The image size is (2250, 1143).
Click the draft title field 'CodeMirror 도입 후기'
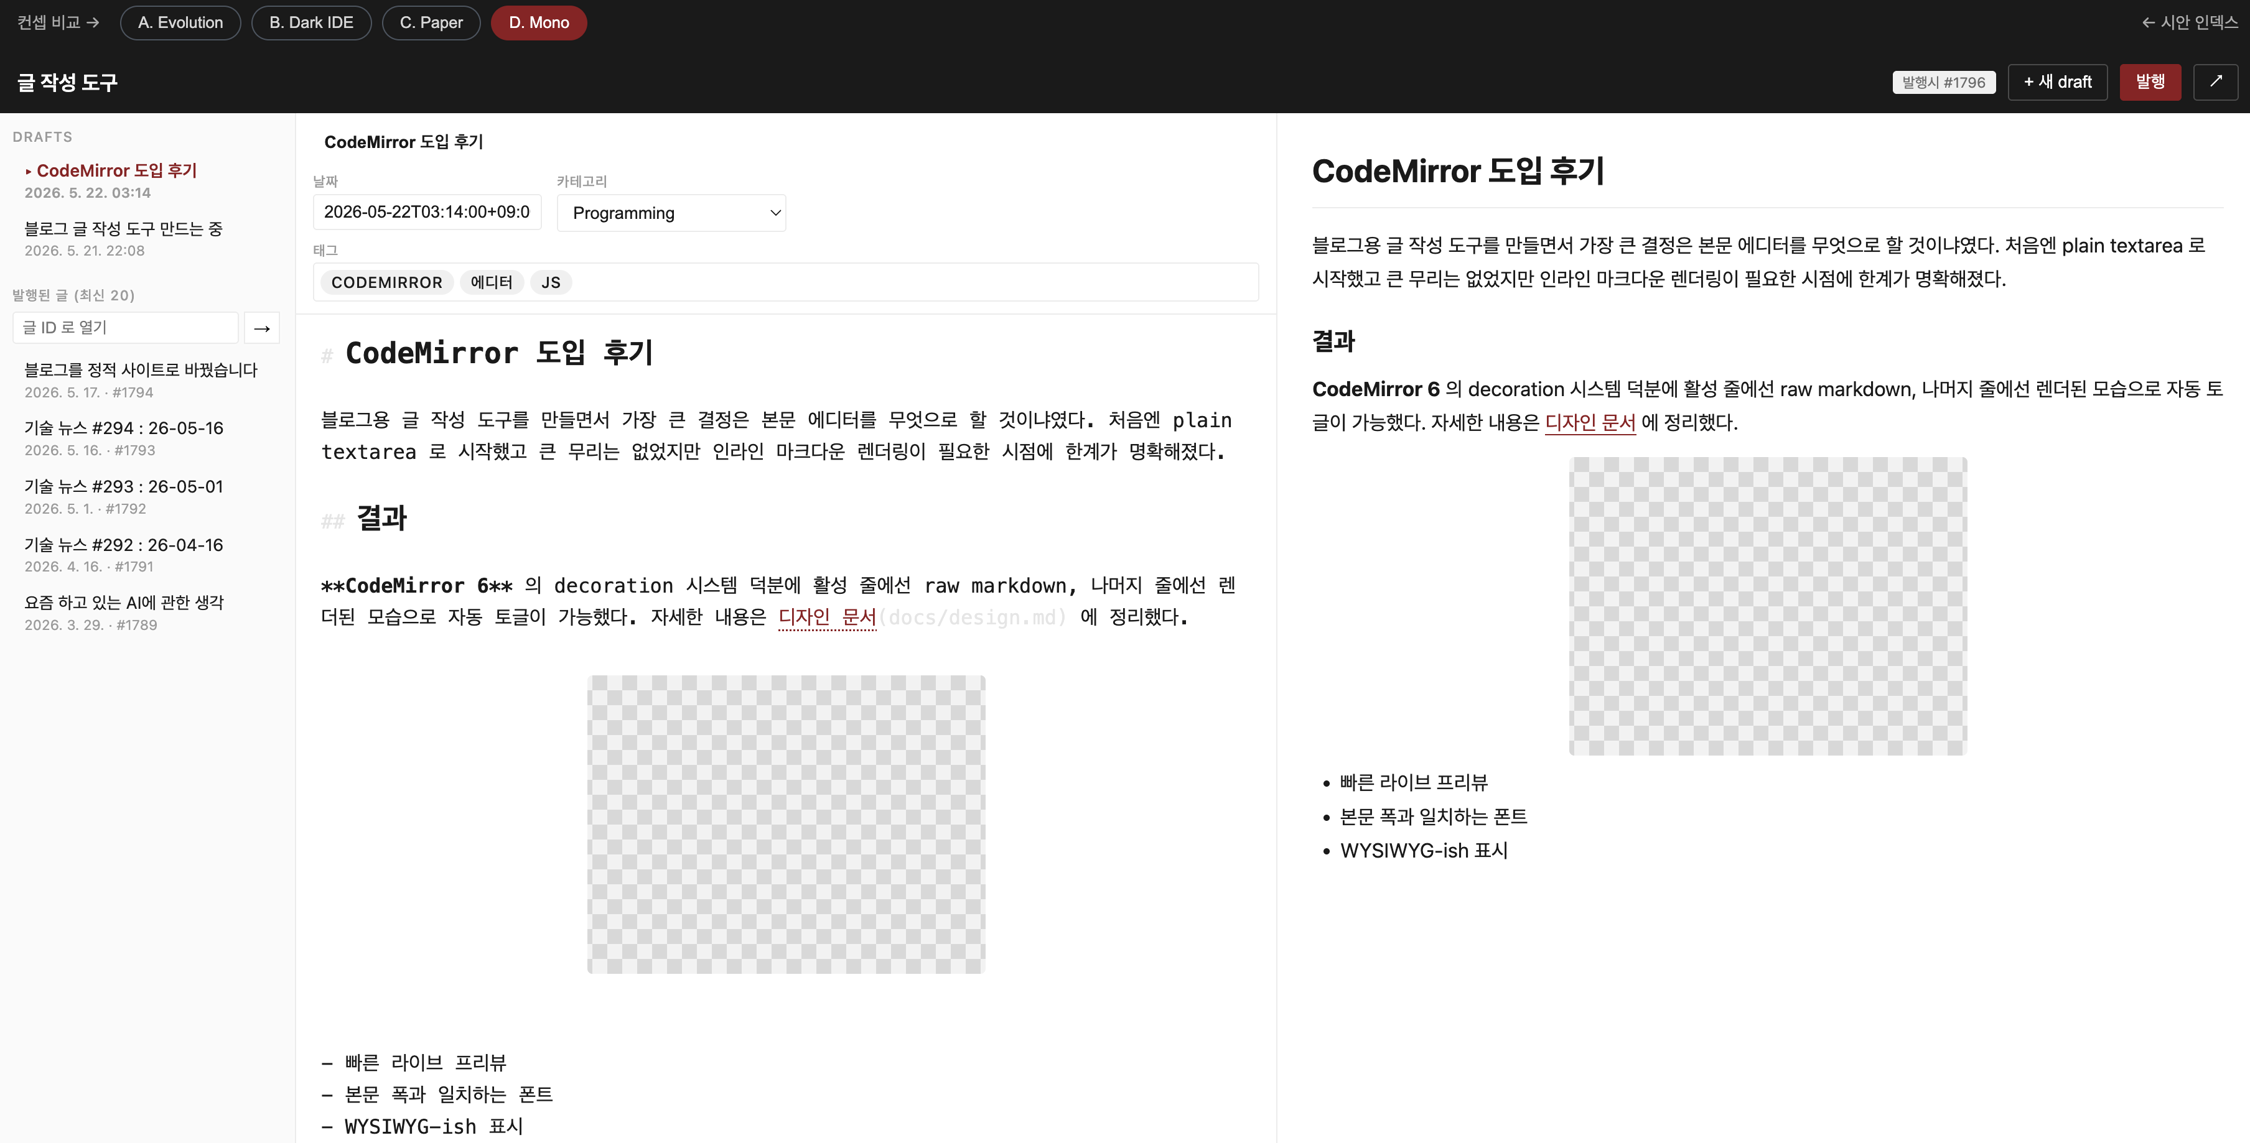tap(404, 142)
